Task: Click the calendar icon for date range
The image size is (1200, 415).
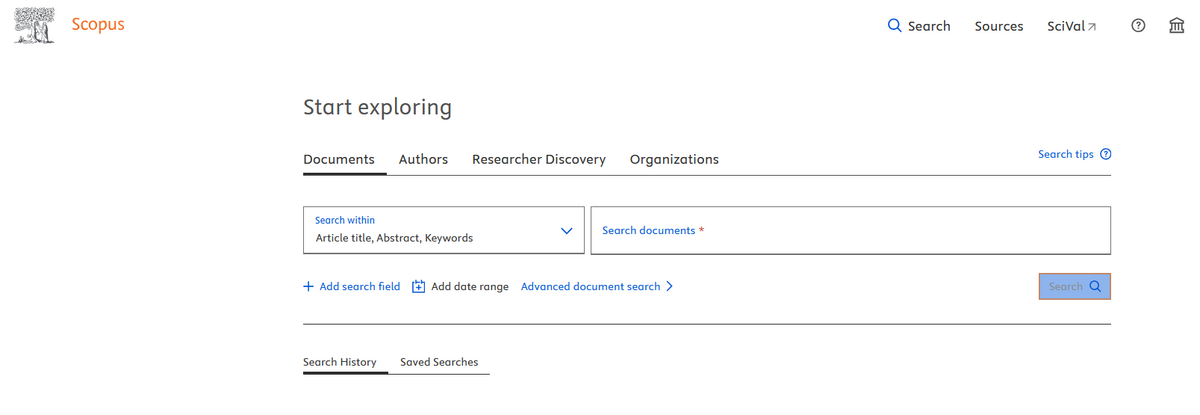Action: click(419, 286)
